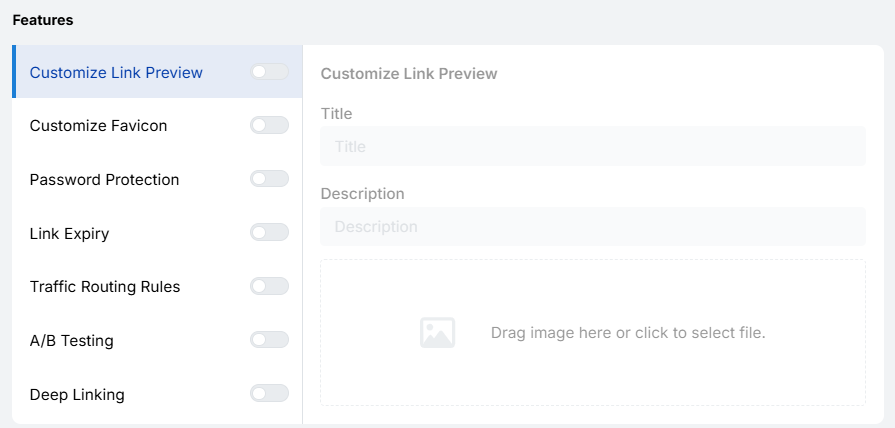This screenshot has width=895, height=428.
Task: Click the Title input field
Action: click(593, 146)
